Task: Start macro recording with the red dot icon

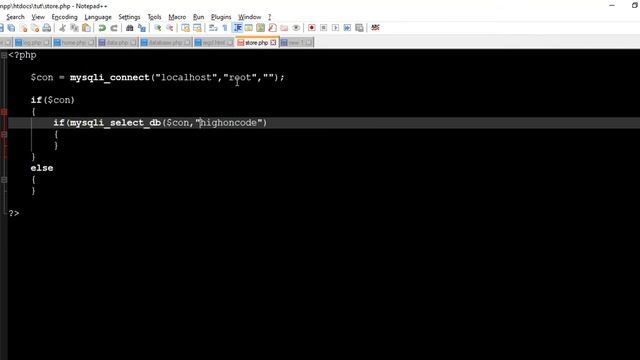Action: [x=312, y=28]
